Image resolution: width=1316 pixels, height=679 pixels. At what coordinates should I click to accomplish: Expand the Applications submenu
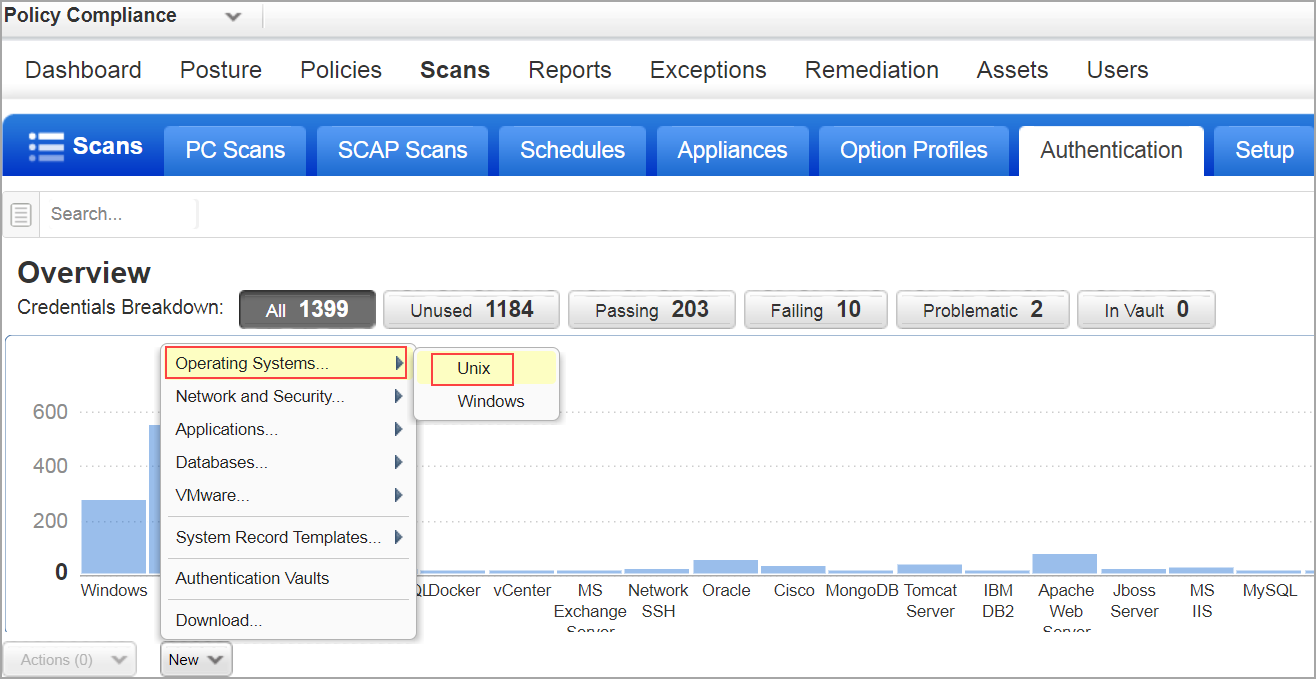[288, 429]
